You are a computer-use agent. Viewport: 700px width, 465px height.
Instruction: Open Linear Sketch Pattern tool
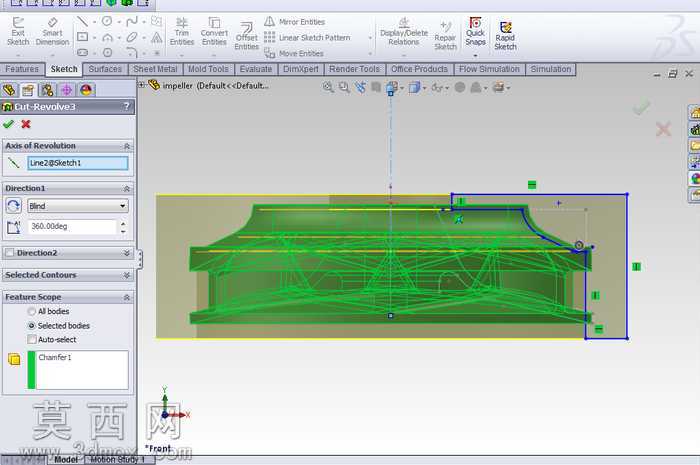307,38
